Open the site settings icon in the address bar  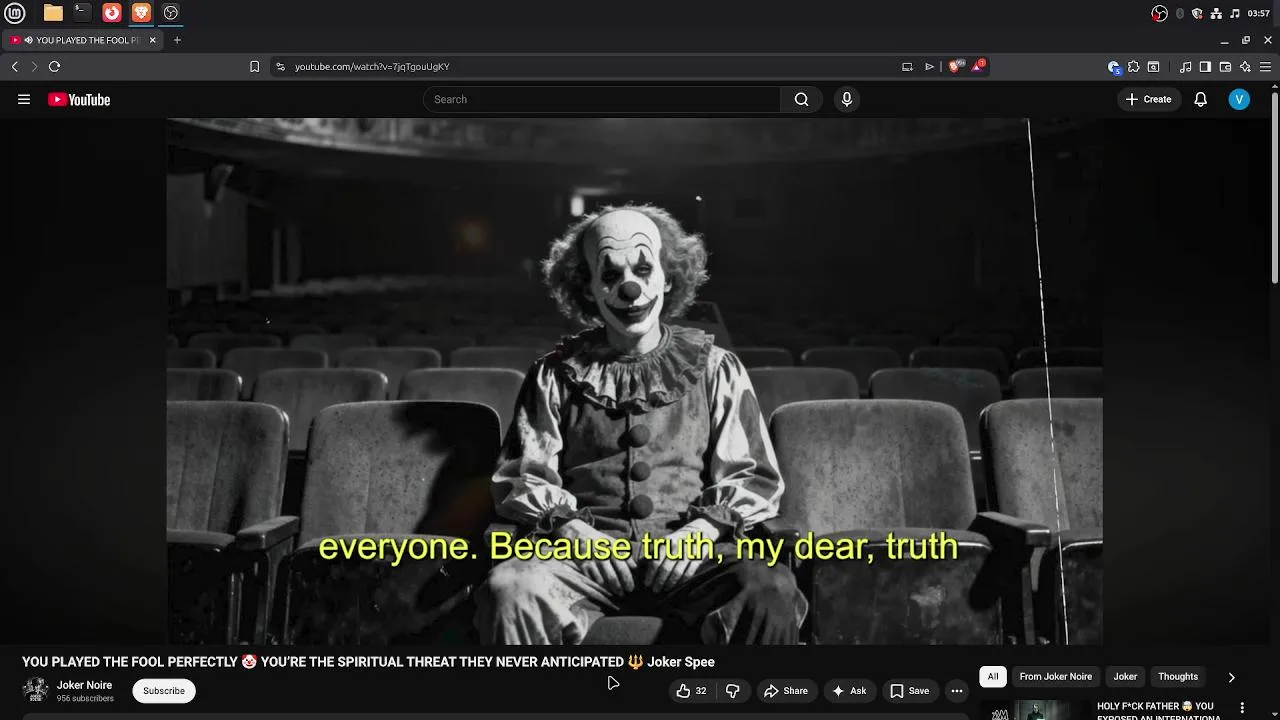pyautogui.click(x=280, y=66)
